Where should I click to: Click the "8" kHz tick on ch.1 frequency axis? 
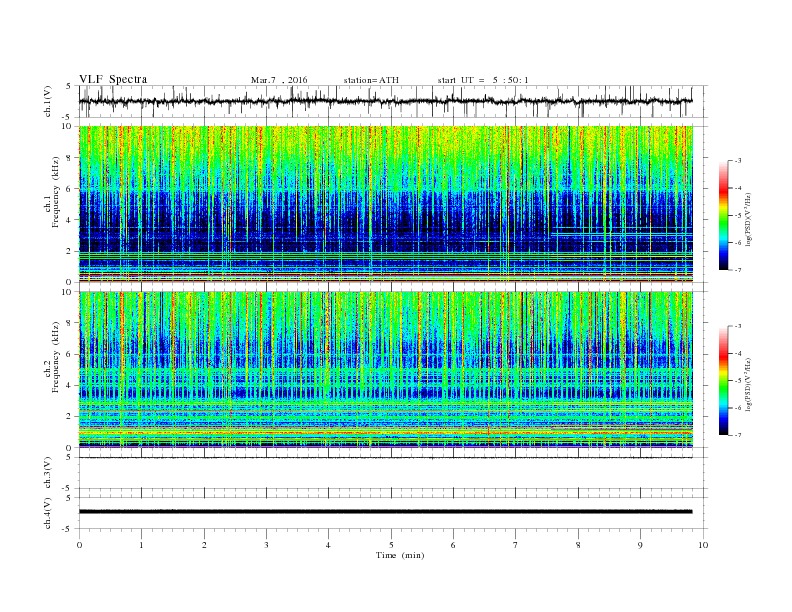pyautogui.click(x=70, y=158)
